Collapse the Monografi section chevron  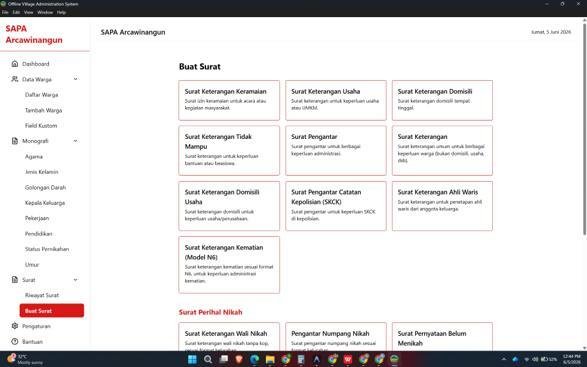click(x=76, y=141)
